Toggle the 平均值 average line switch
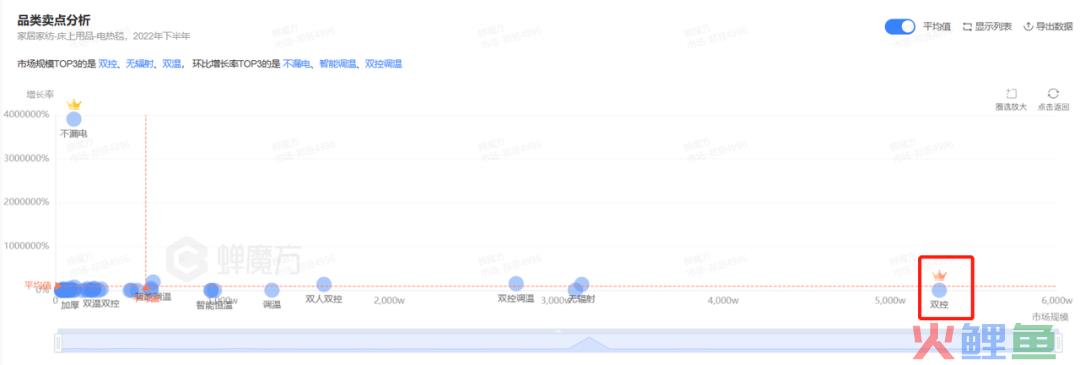This screenshot has height=365, width=1080. pos(900,27)
